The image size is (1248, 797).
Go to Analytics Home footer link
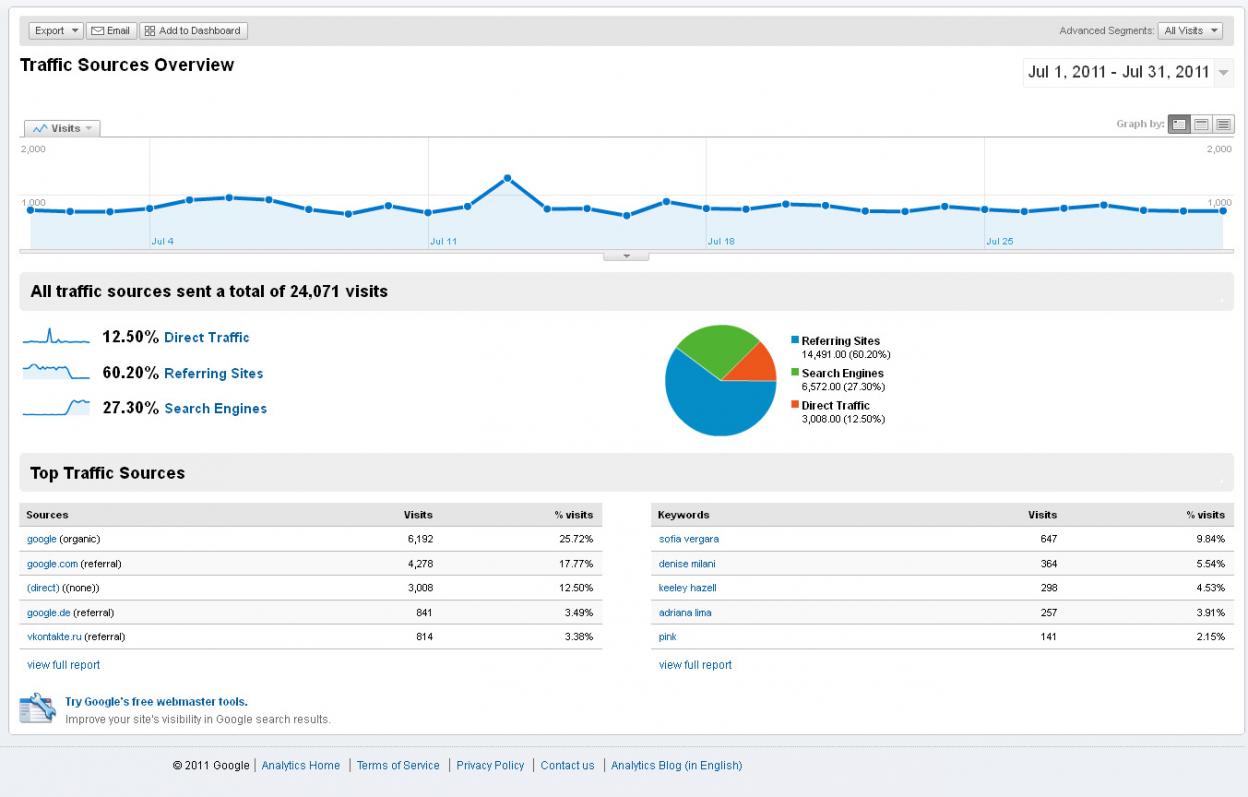point(301,765)
